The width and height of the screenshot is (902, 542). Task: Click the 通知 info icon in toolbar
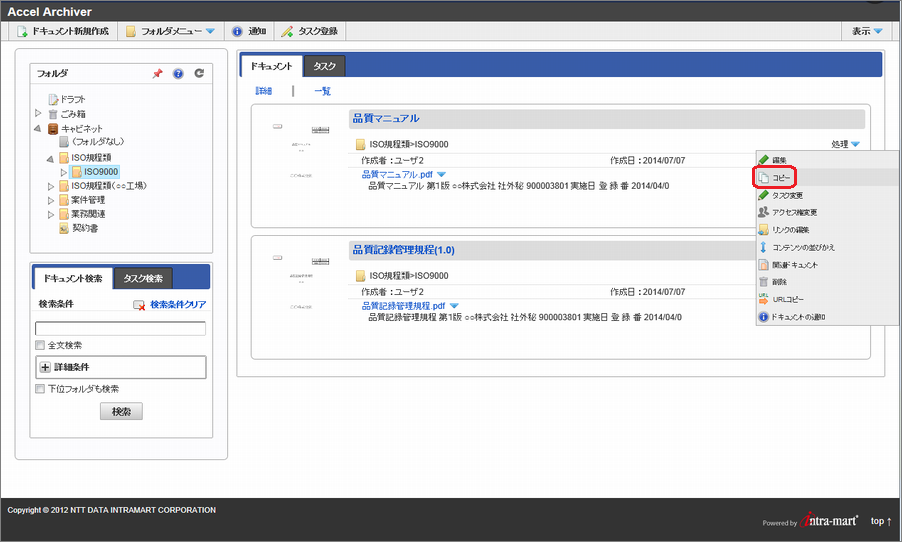click(237, 32)
